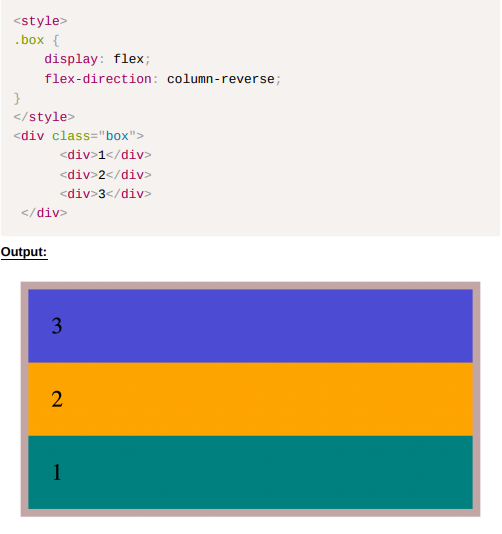Click the pinkish border of output box
The image size is (502, 534).
coord(250,286)
